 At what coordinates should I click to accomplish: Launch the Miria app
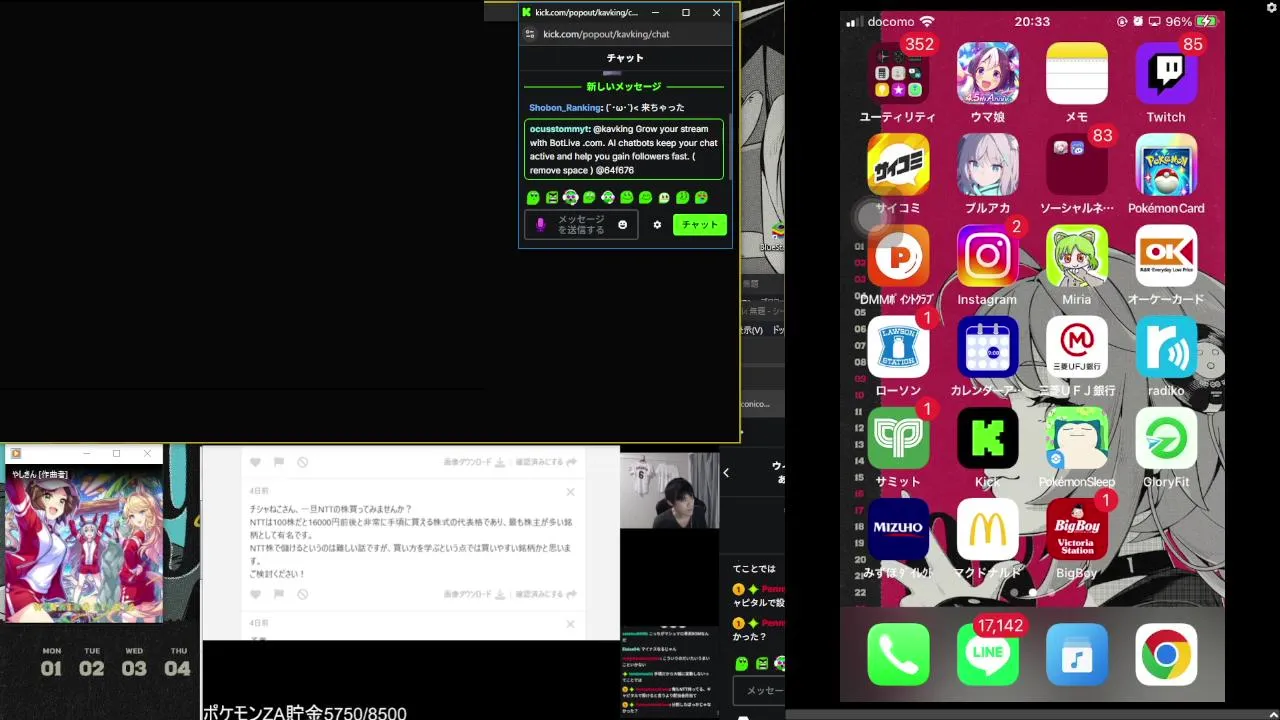click(1076, 256)
